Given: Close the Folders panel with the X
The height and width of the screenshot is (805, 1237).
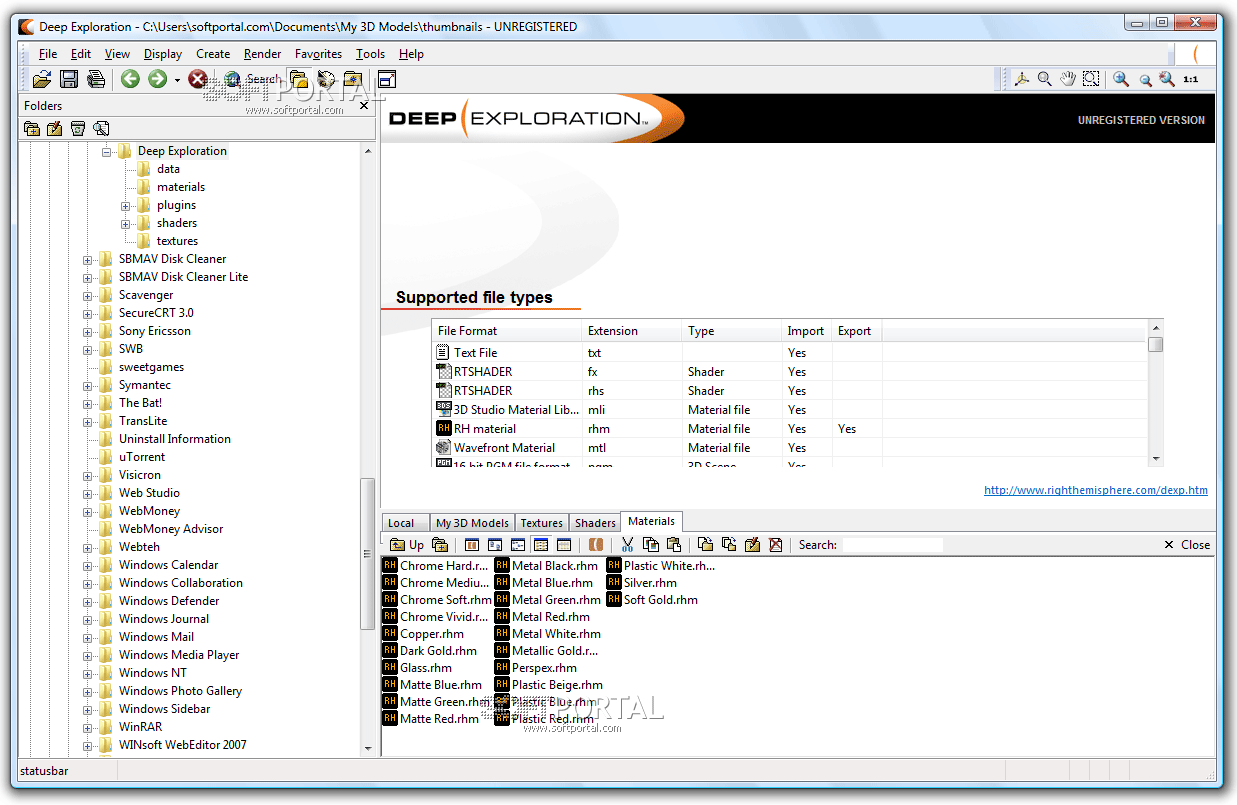Looking at the screenshot, I should (x=364, y=105).
